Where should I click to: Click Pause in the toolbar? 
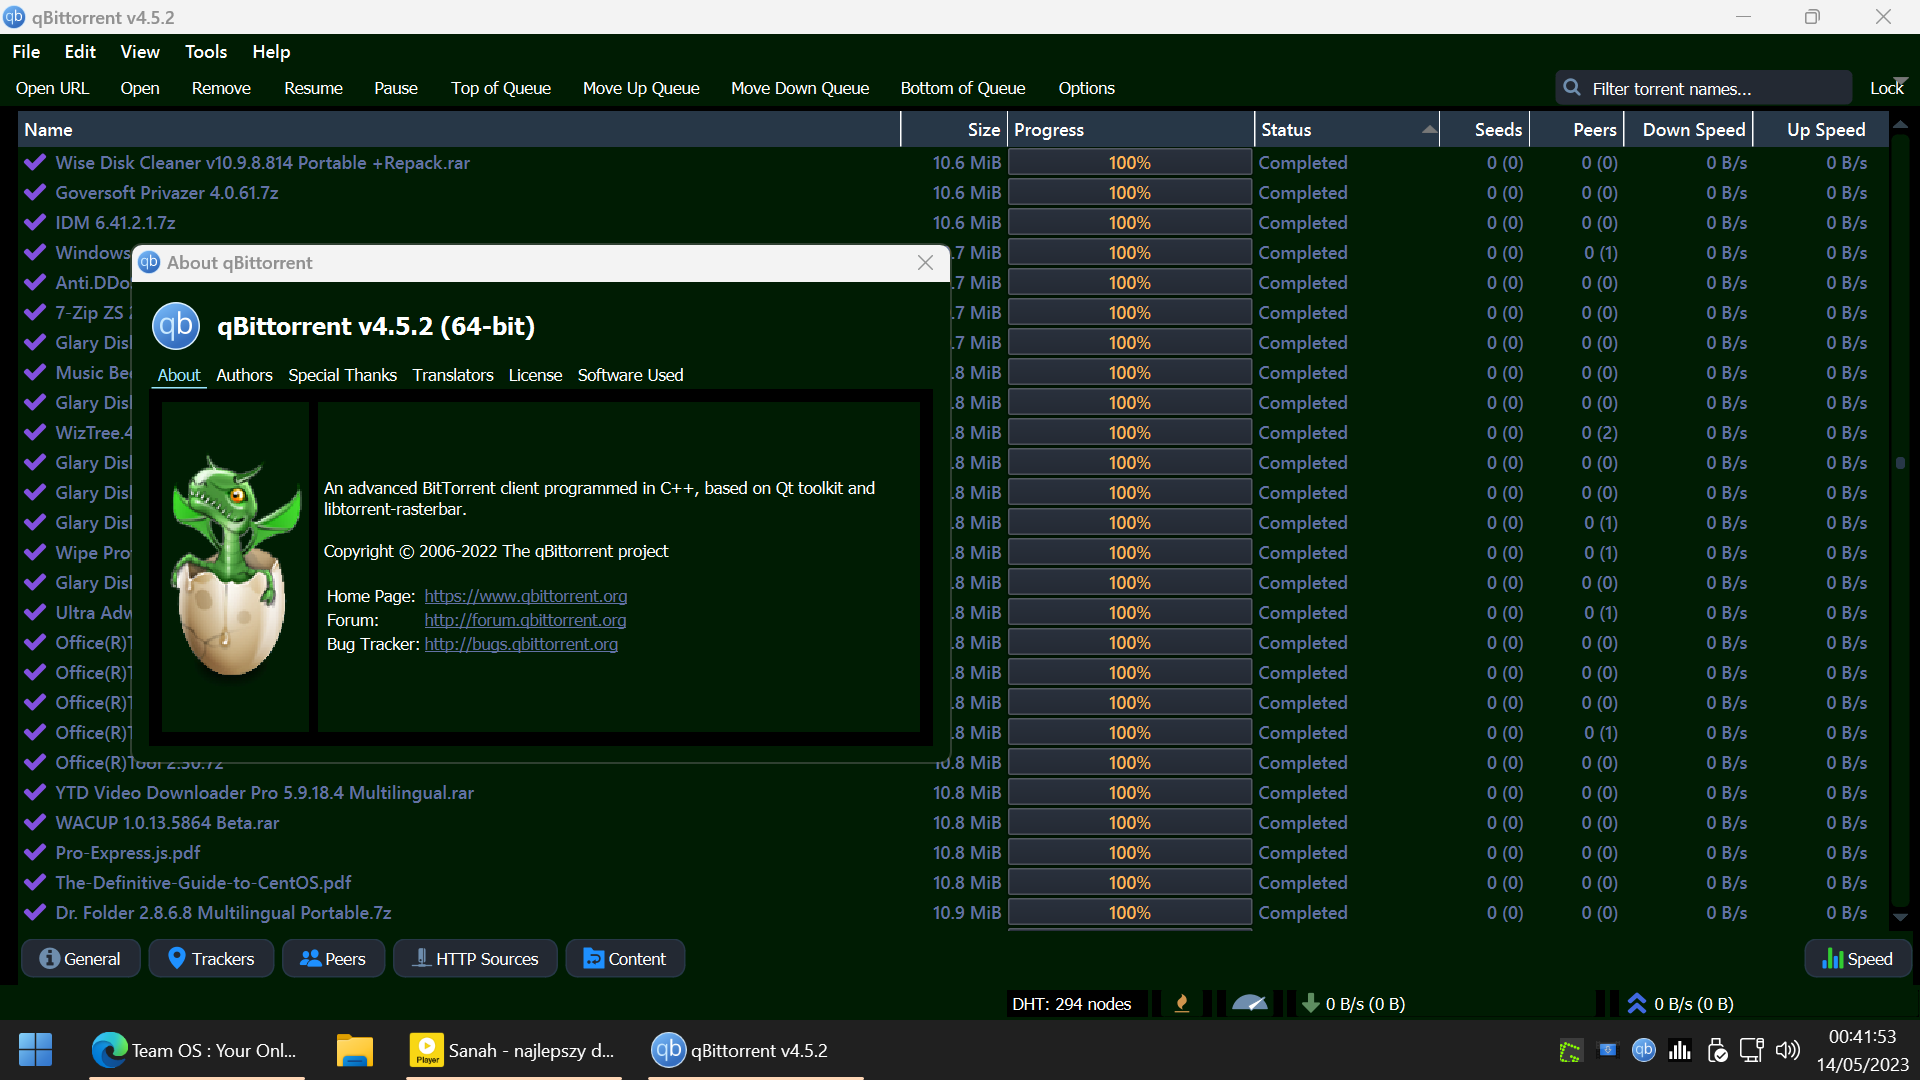coord(396,88)
